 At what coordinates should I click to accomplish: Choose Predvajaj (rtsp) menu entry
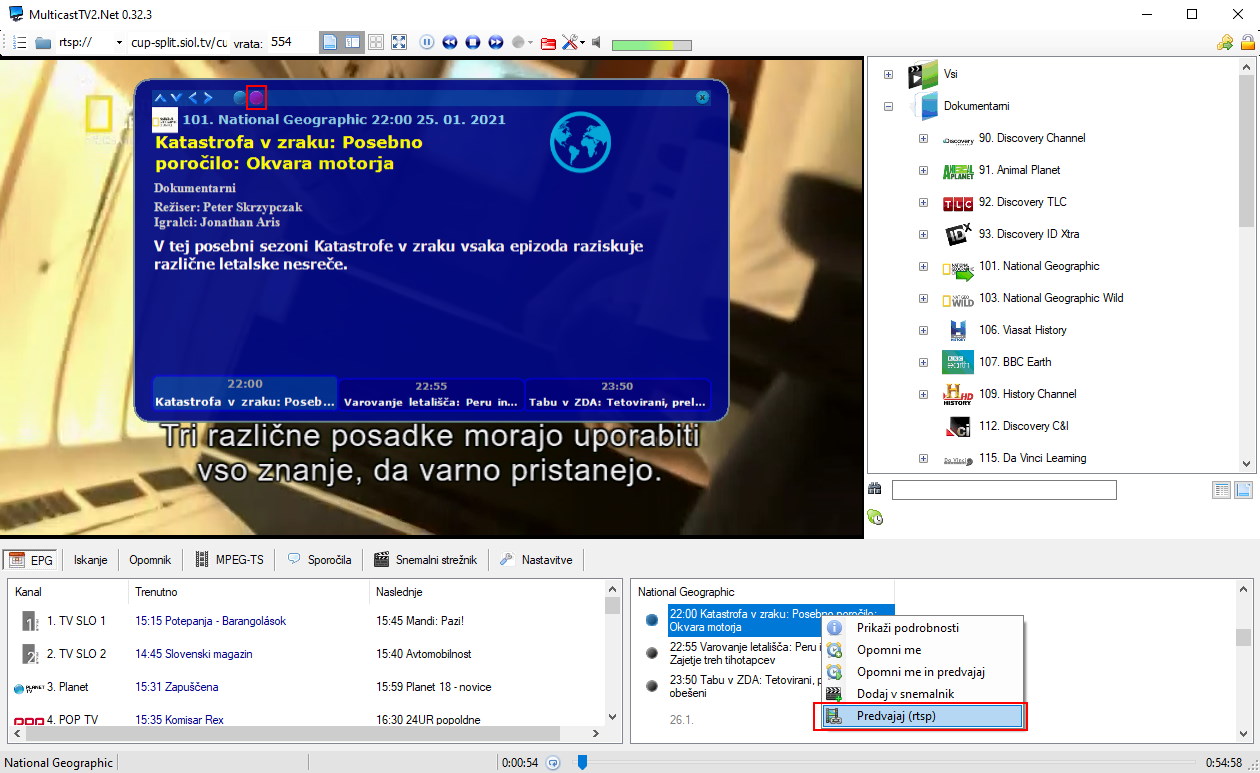tap(922, 716)
